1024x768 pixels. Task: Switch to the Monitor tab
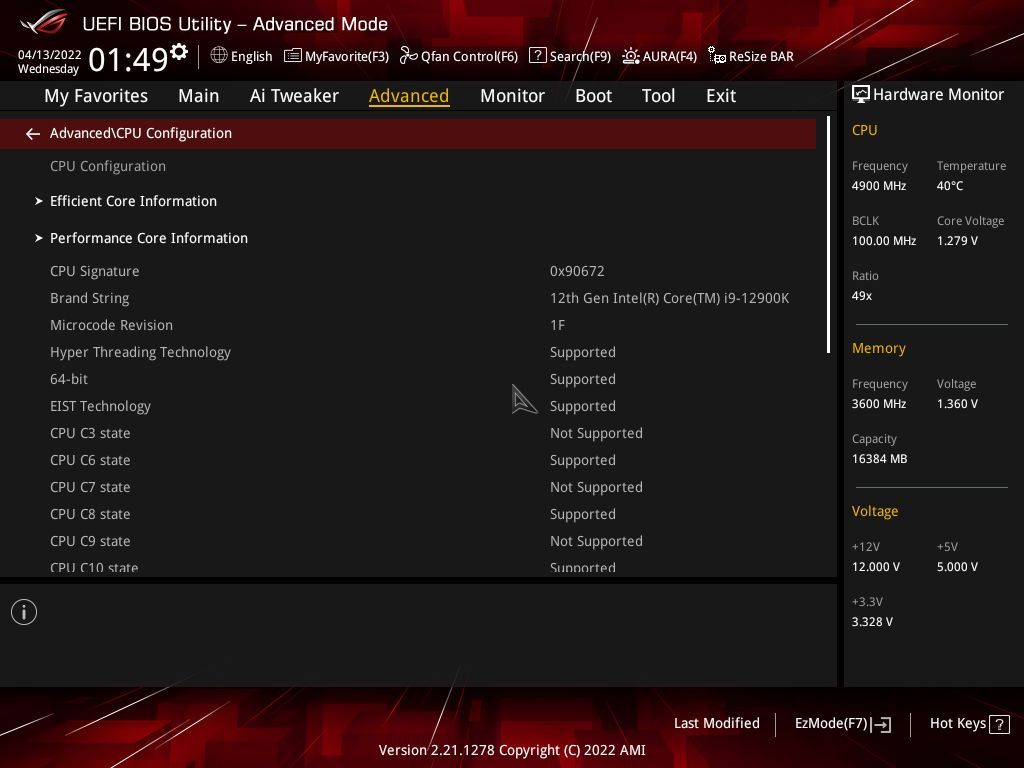[512, 96]
